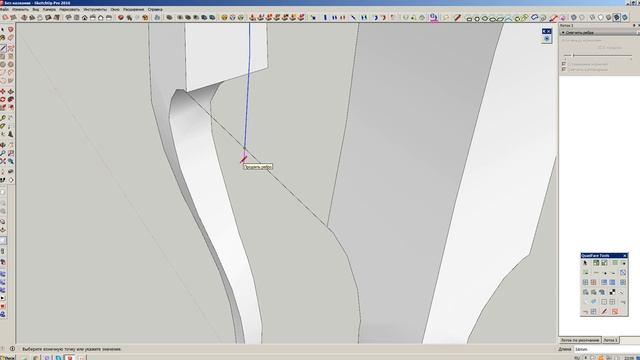Select the Pan hand tool
Viewport: 640px width, 360px height.
pos(11,145)
